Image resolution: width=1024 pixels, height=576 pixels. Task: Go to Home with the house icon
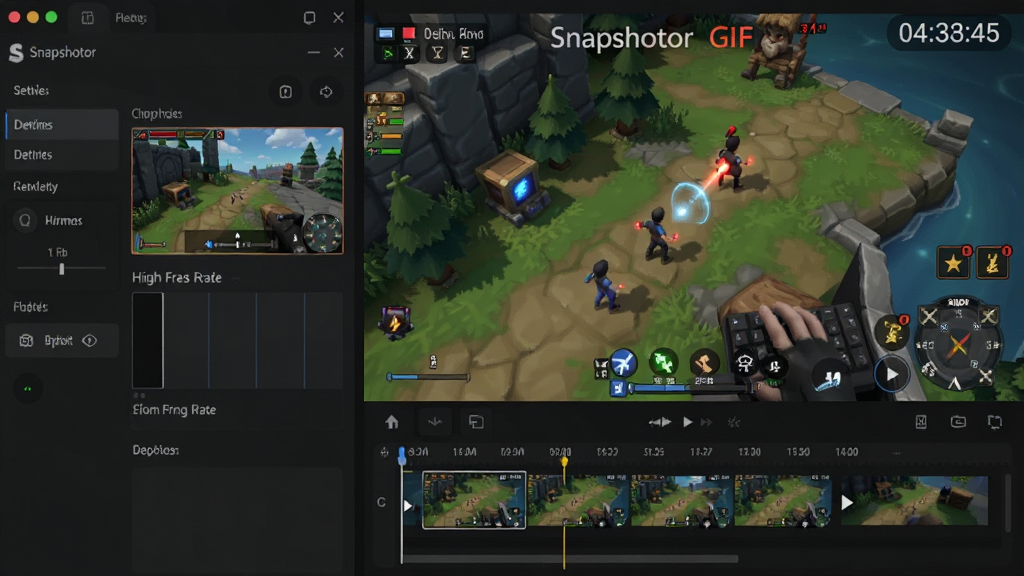(x=392, y=422)
